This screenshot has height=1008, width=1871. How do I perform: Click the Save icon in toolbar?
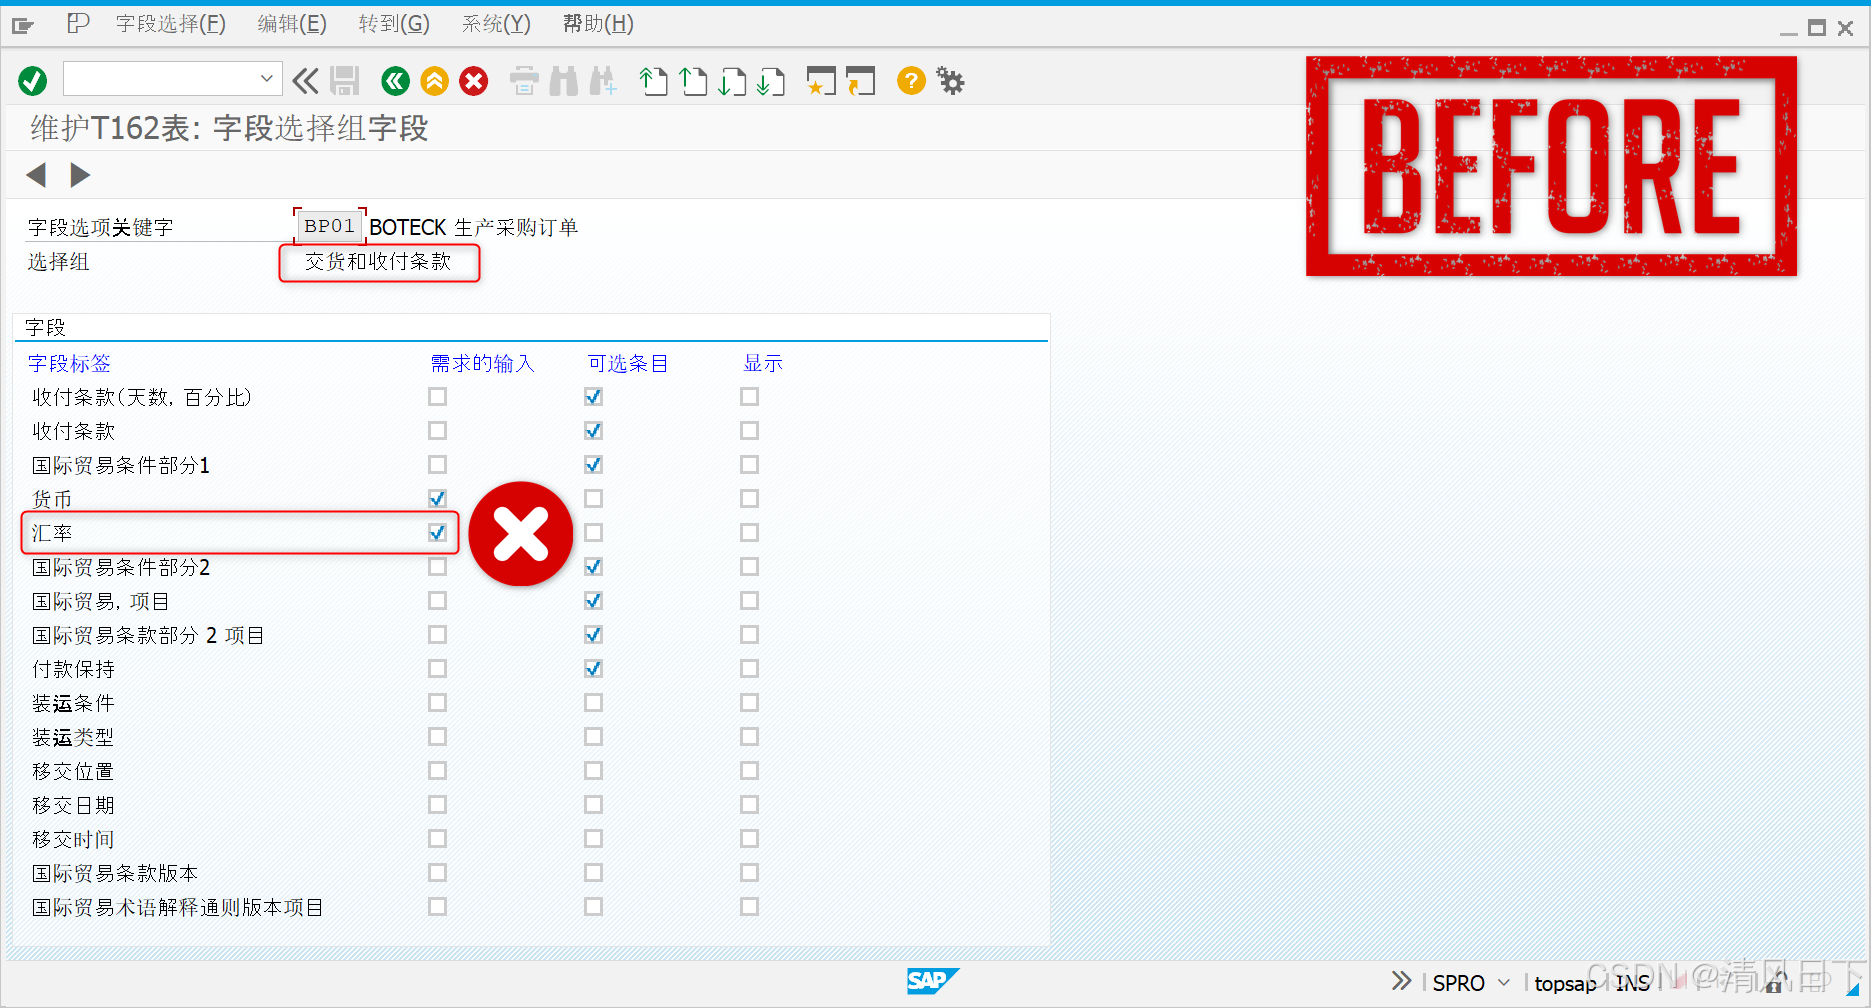pos(345,81)
